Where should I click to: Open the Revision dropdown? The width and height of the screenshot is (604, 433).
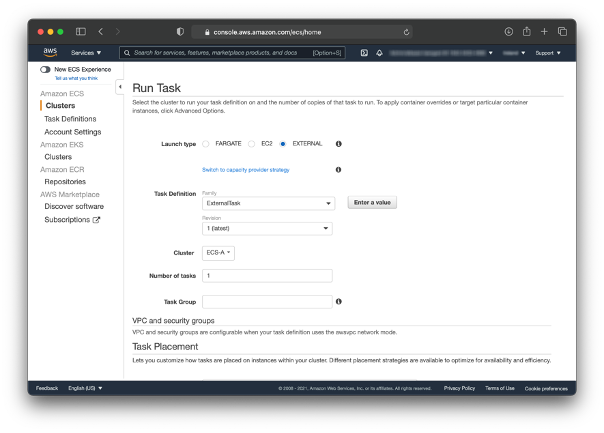[x=267, y=228]
